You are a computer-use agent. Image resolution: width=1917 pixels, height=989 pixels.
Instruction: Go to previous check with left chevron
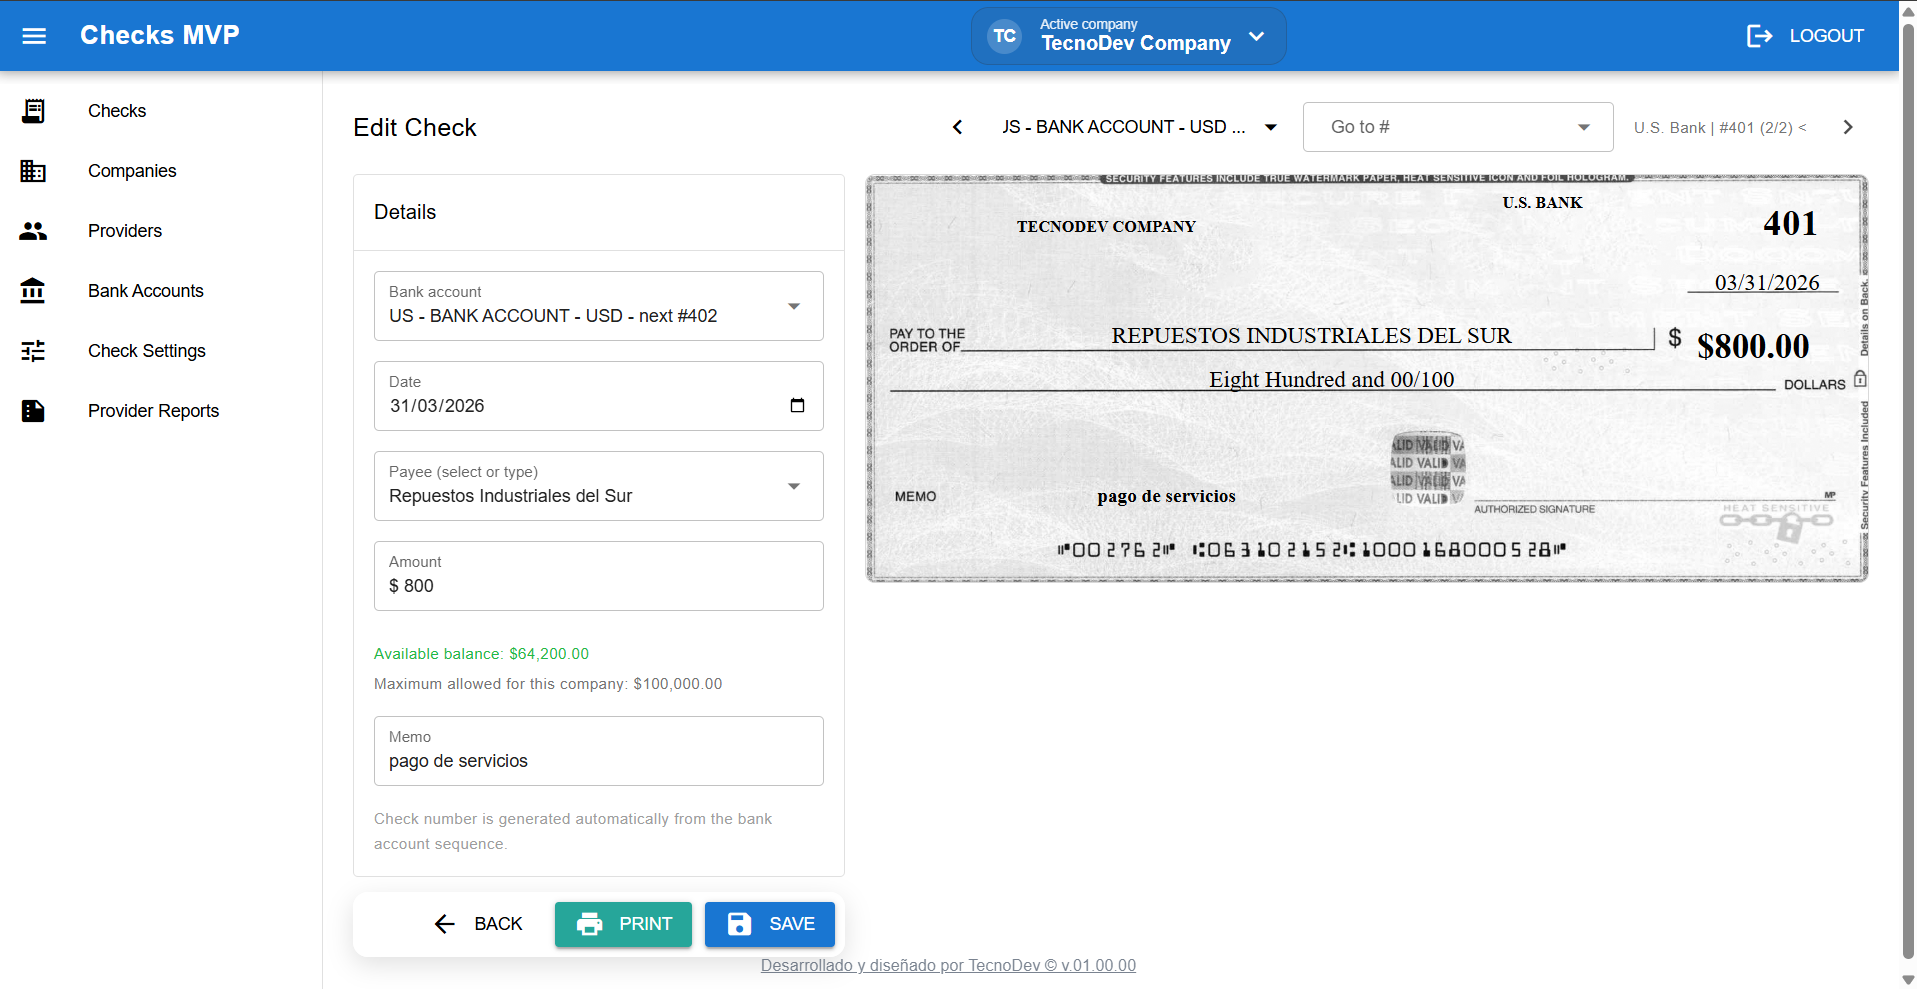point(957,127)
